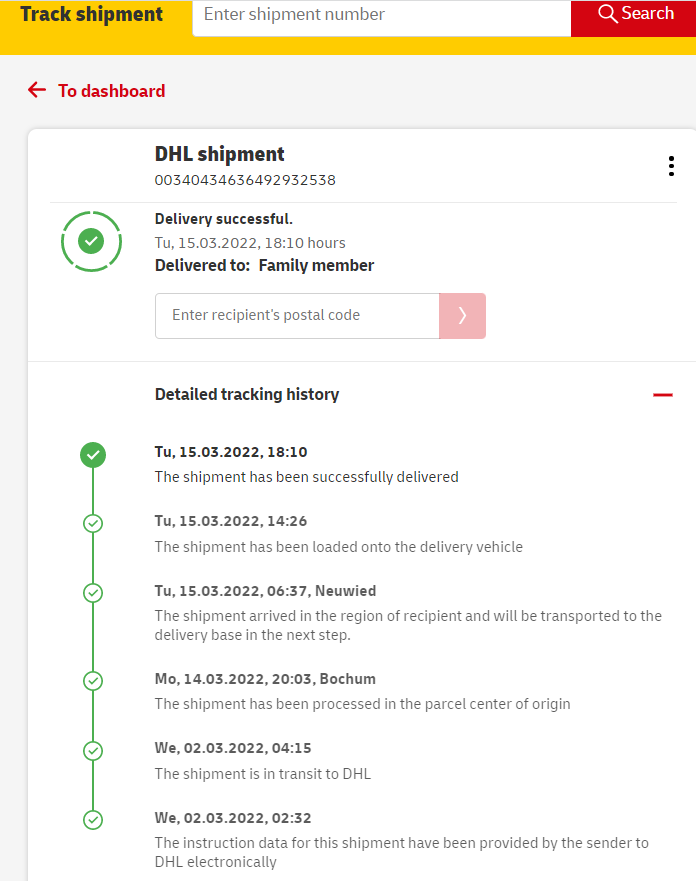This screenshot has height=881, width=696.
Task: Click the red Search button
Action: tap(634, 15)
